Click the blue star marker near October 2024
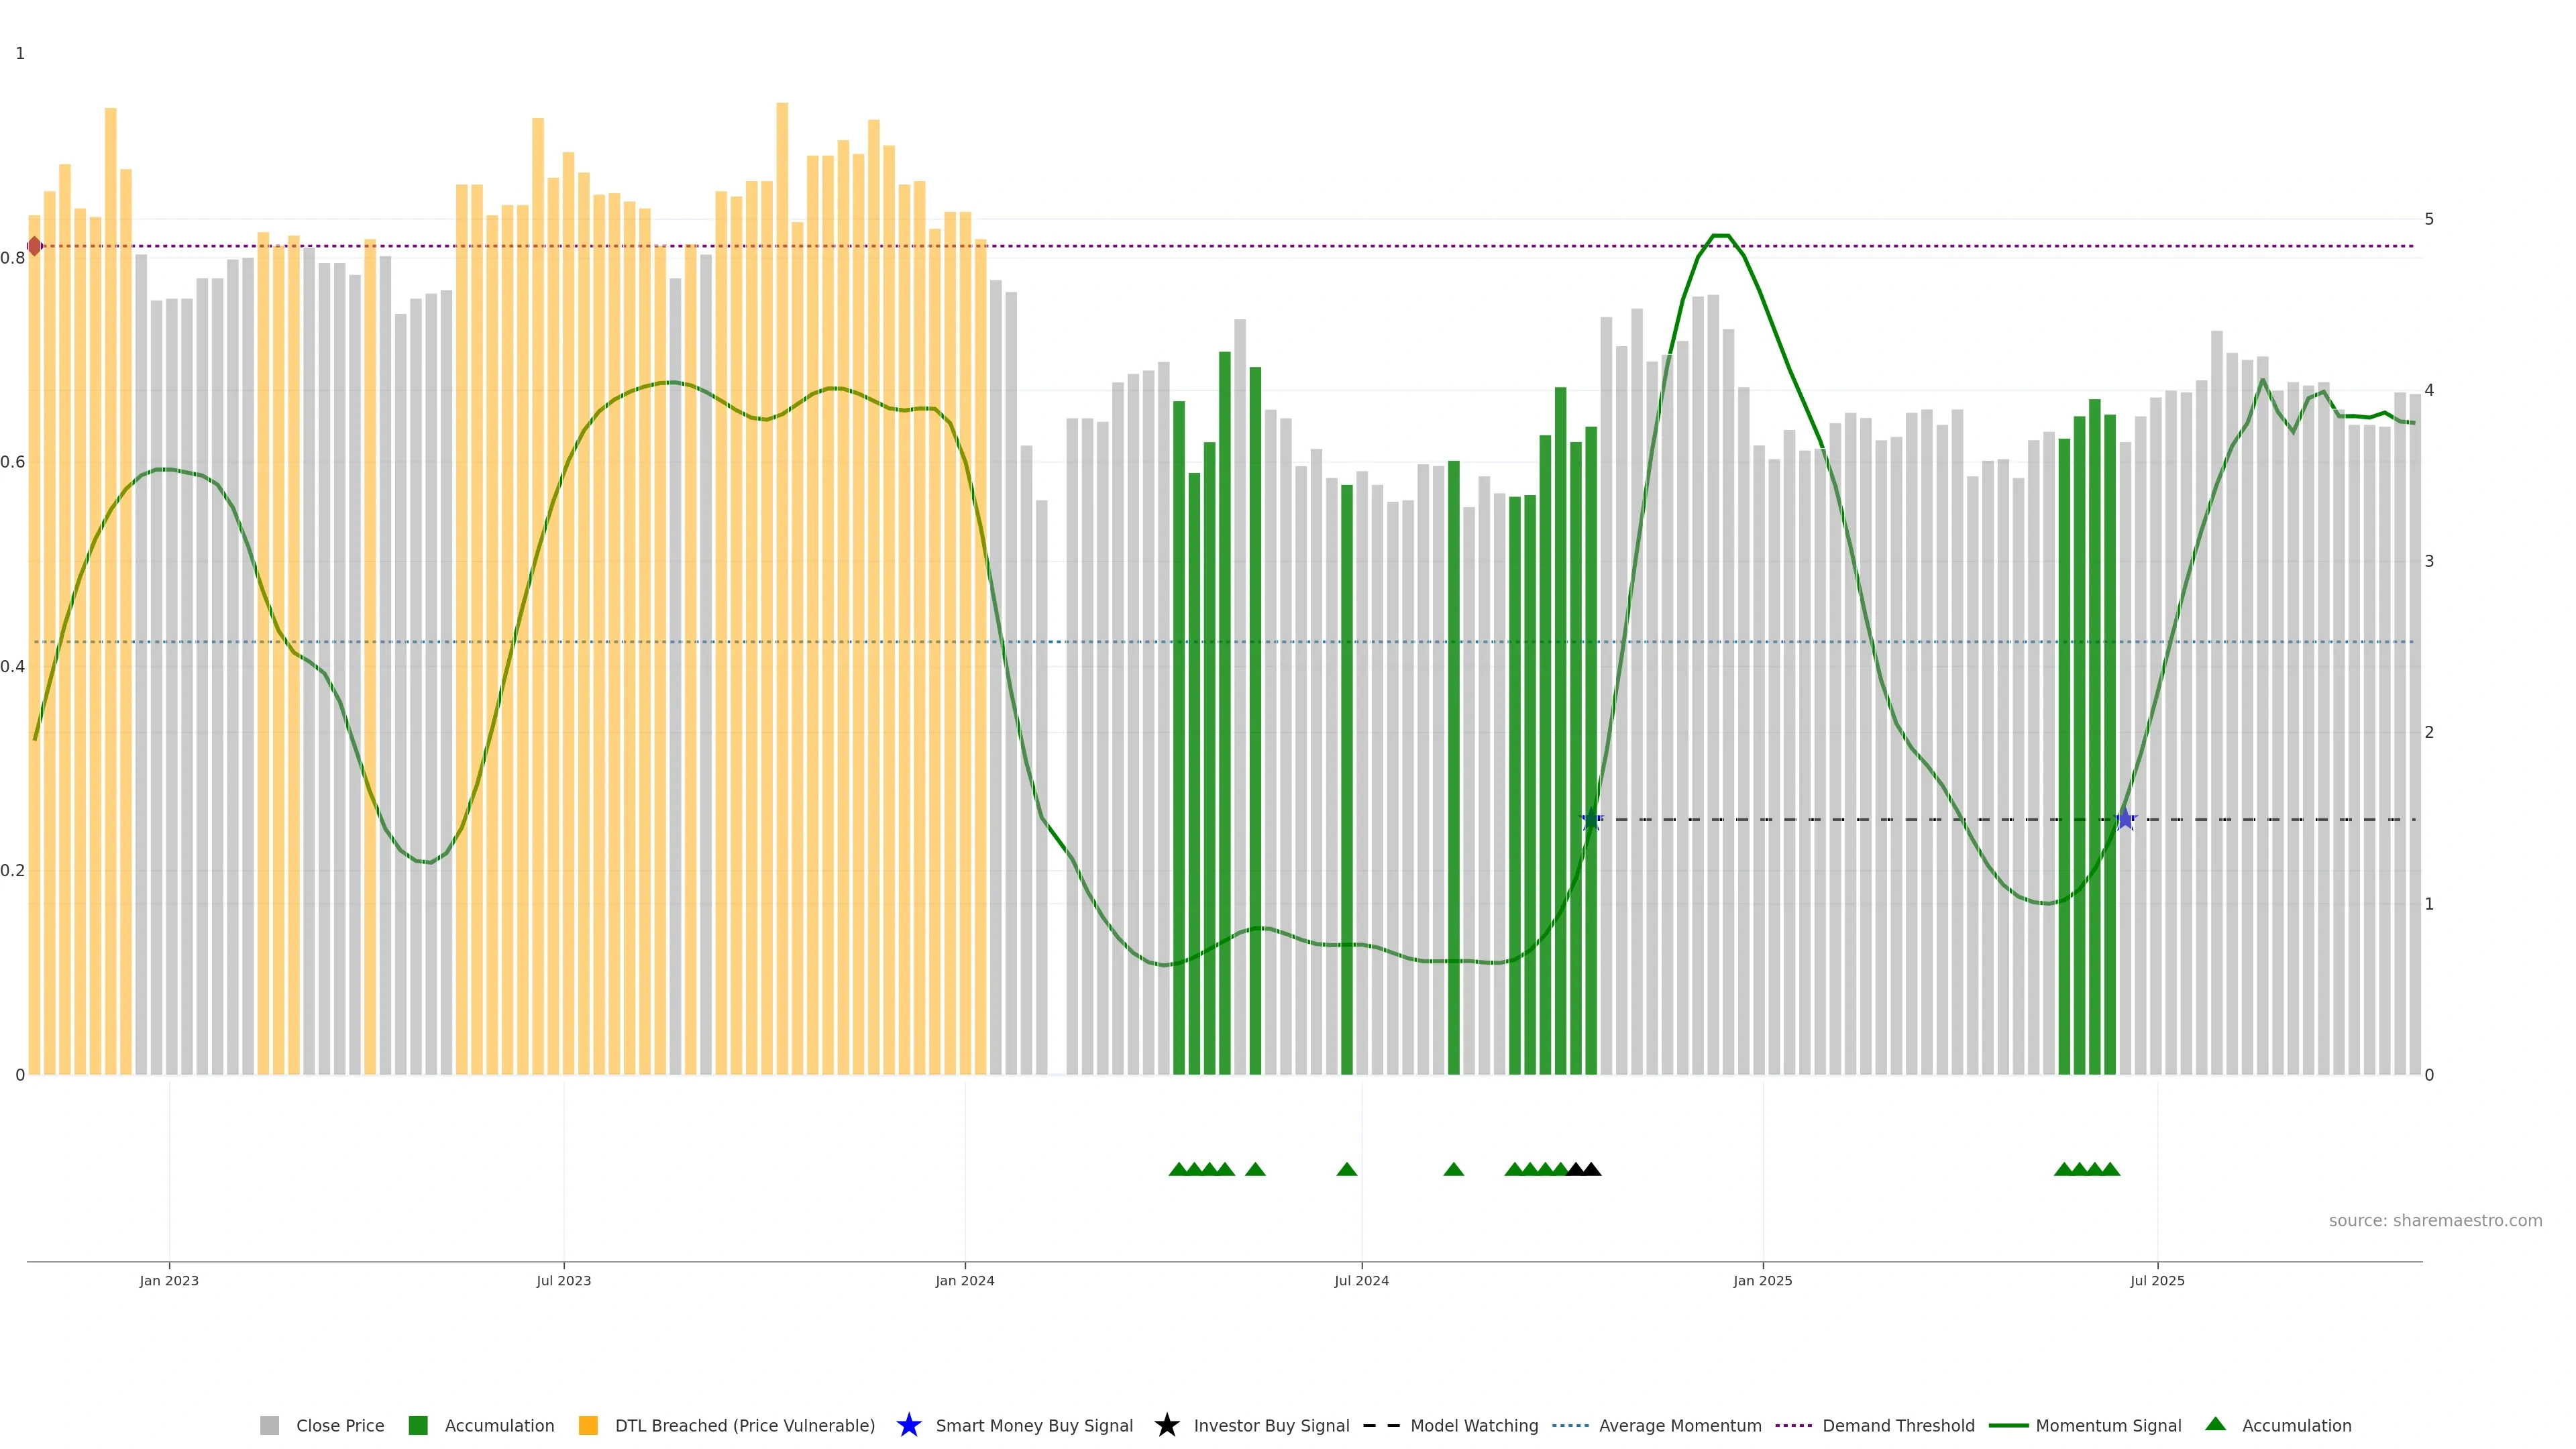Screen dimensions: 2576x1449 pyautogui.click(x=1591, y=820)
